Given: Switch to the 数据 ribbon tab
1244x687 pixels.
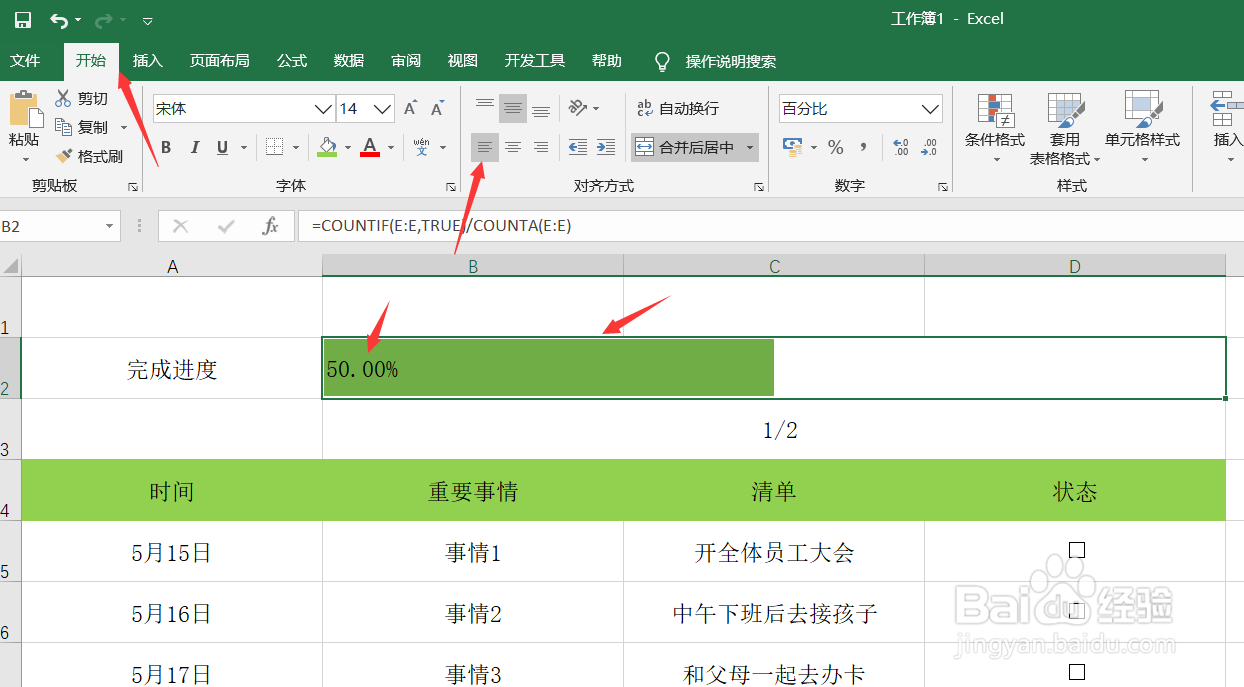Looking at the screenshot, I should coord(348,61).
